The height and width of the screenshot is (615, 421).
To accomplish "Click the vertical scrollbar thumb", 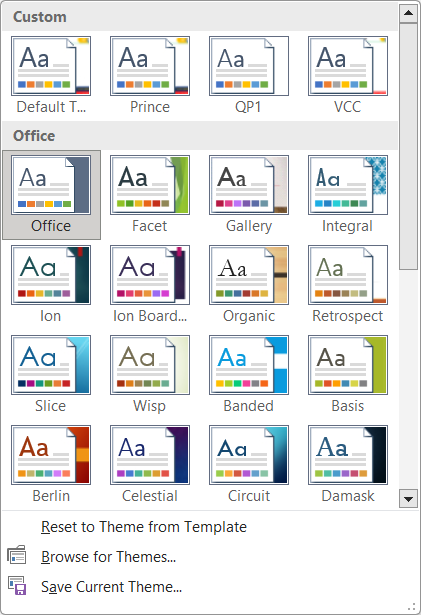I will click(x=408, y=146).
